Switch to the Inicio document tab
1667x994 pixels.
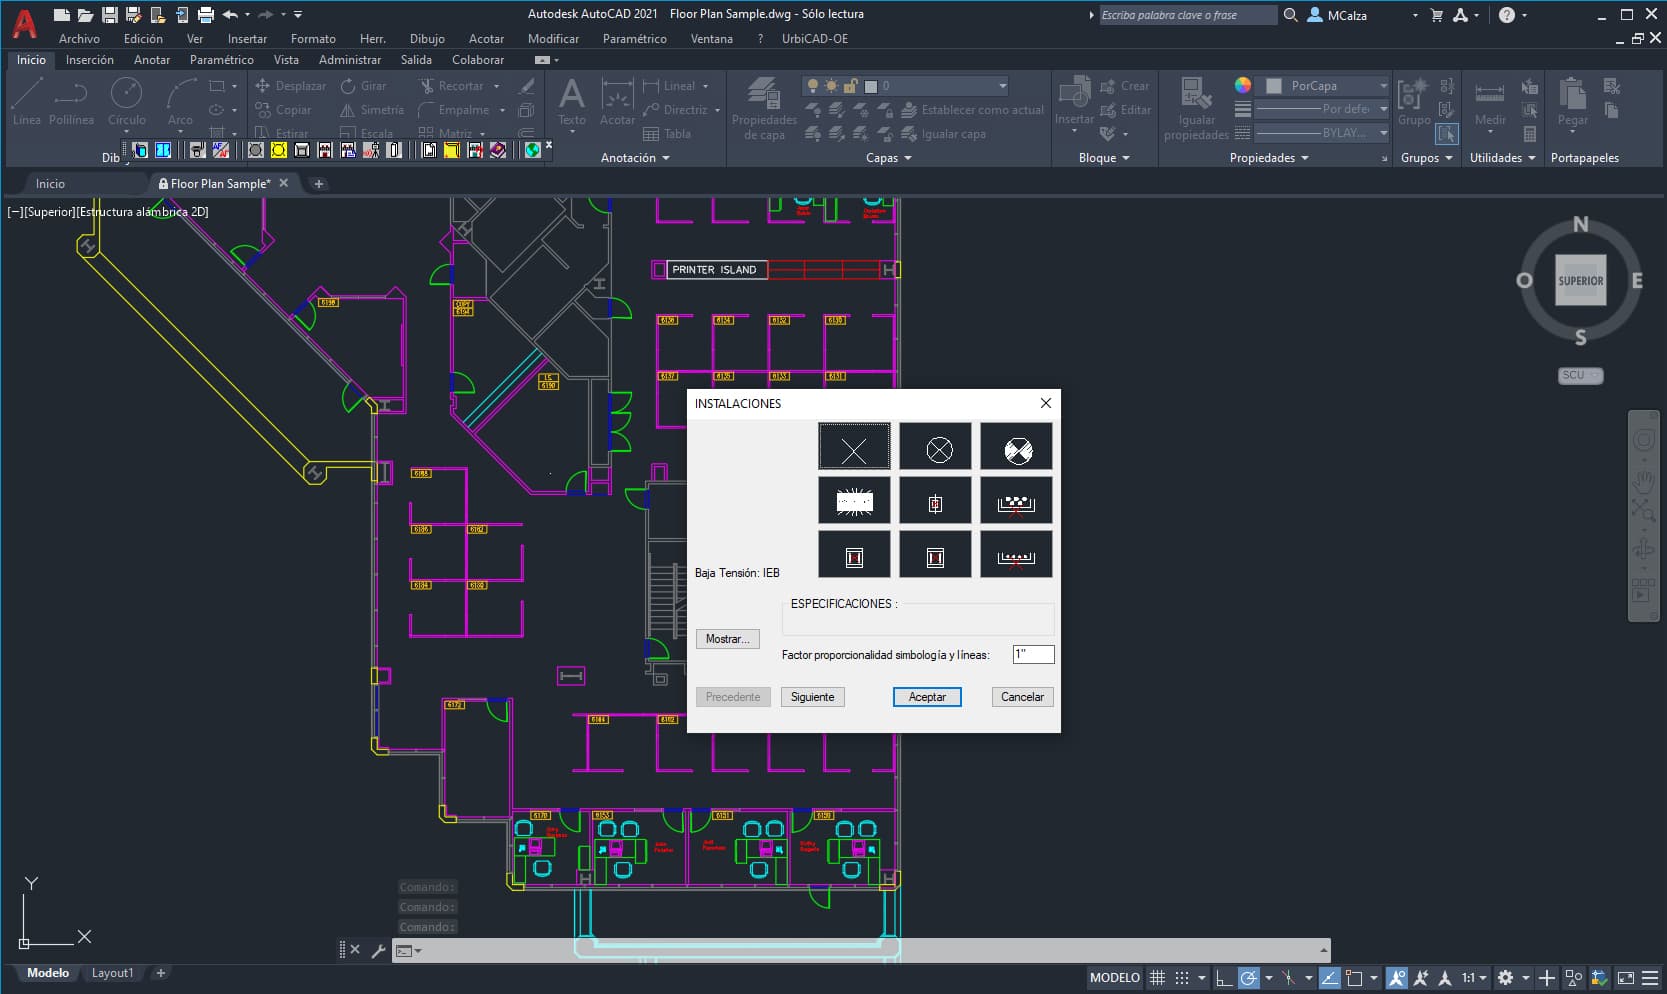click(50, 184)
